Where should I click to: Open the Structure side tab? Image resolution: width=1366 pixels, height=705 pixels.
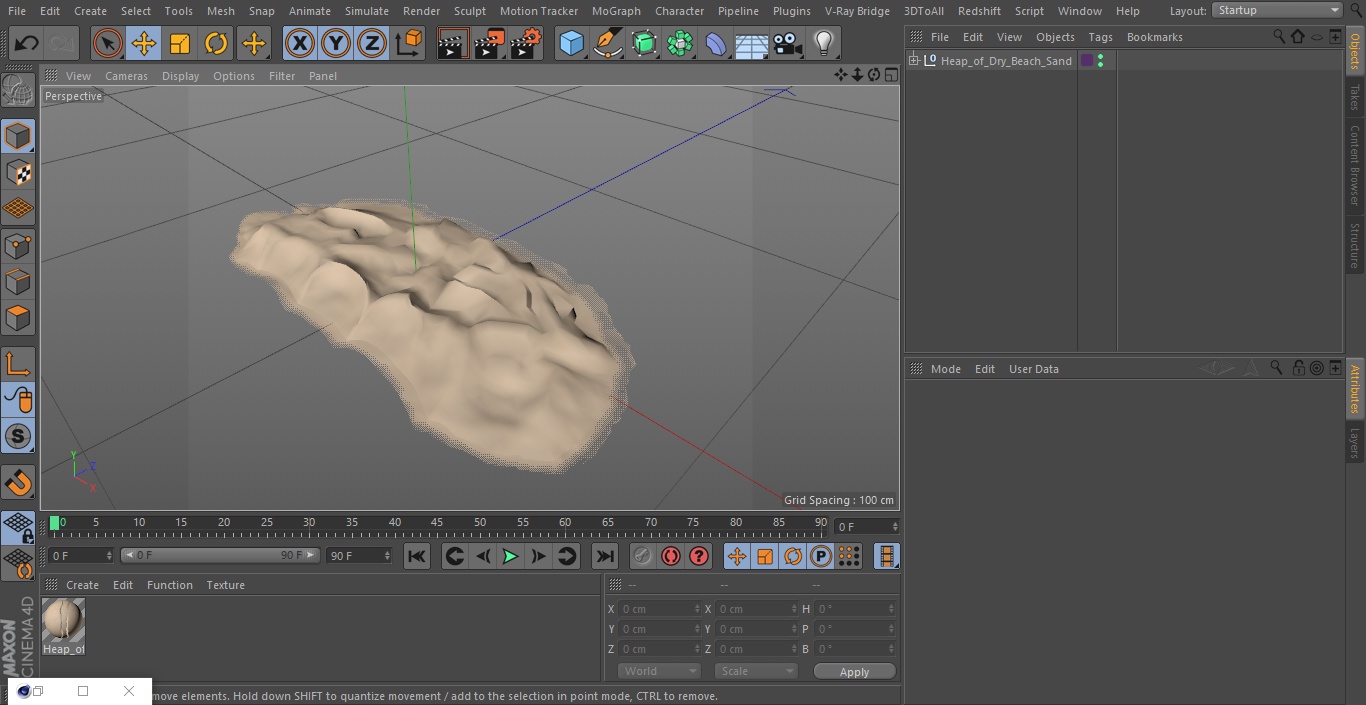click(x=1355, y=246)
